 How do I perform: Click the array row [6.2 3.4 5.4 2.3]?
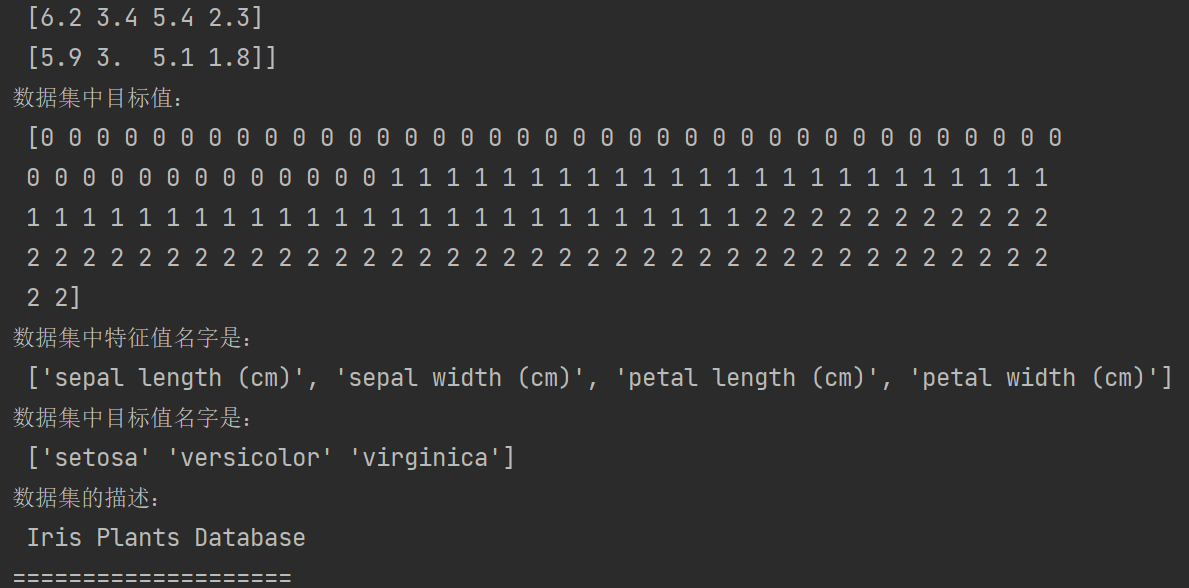(145, 17)
